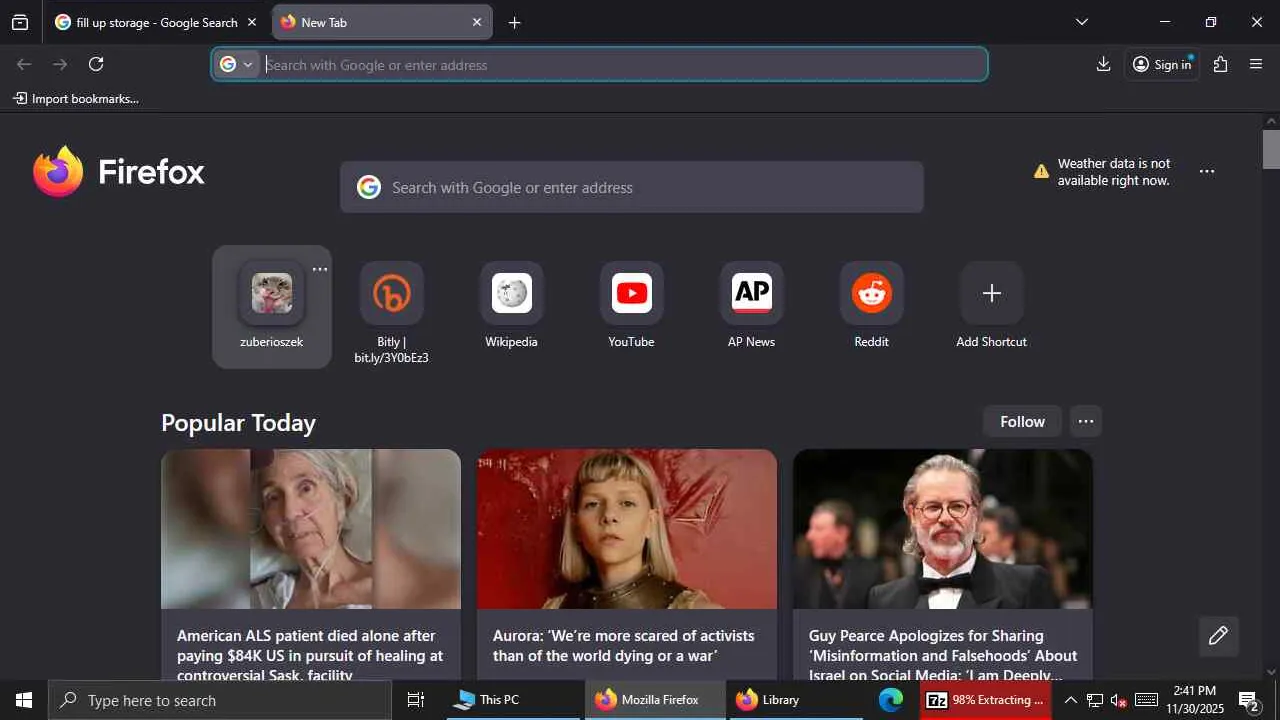The width and height of the screenshot is (1280, 720).
Task: Open Task View on the taskbar
Action: (416, 700)
